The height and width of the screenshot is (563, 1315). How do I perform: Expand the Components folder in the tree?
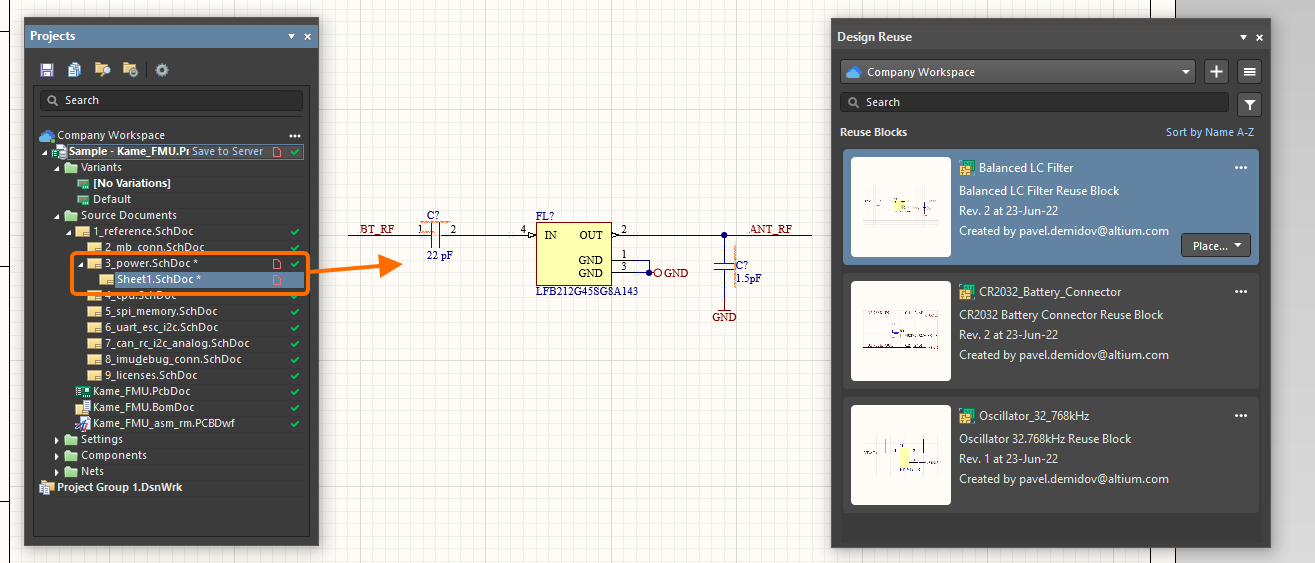[57, 455]
